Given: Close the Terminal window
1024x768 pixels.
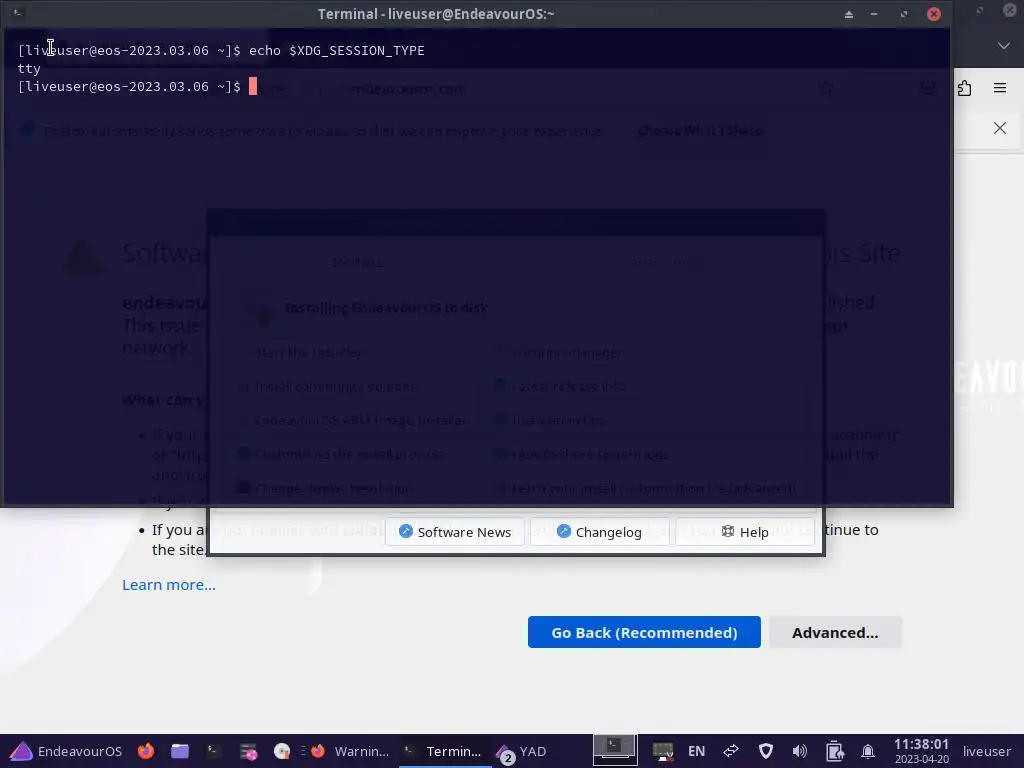Looking at the screenshot, I should click(934, 14).
